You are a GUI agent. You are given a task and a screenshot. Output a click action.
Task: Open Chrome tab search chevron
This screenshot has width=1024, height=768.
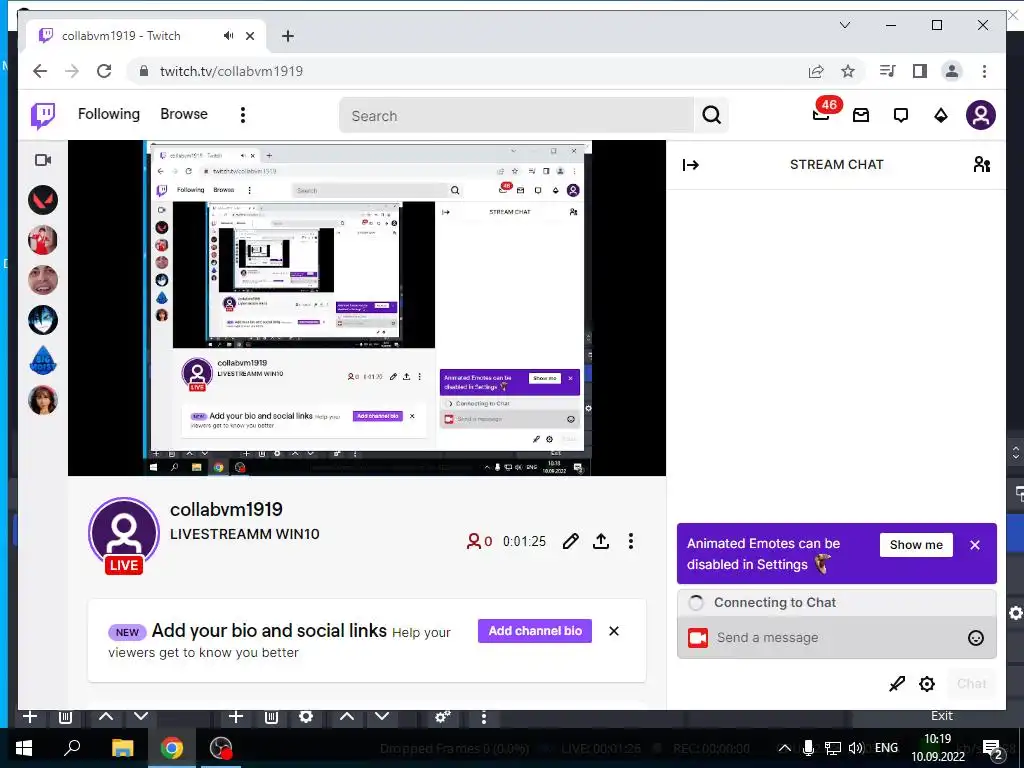pos(844,25)
